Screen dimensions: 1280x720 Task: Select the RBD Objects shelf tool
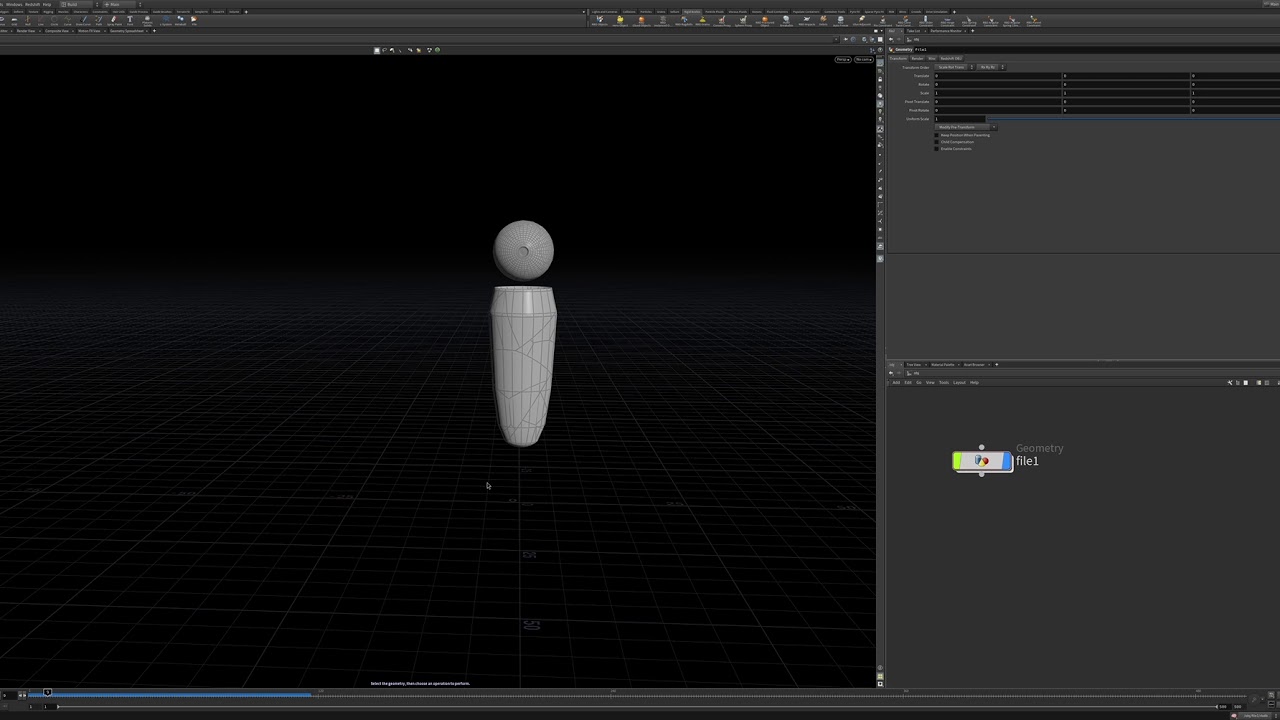point(600,21)
